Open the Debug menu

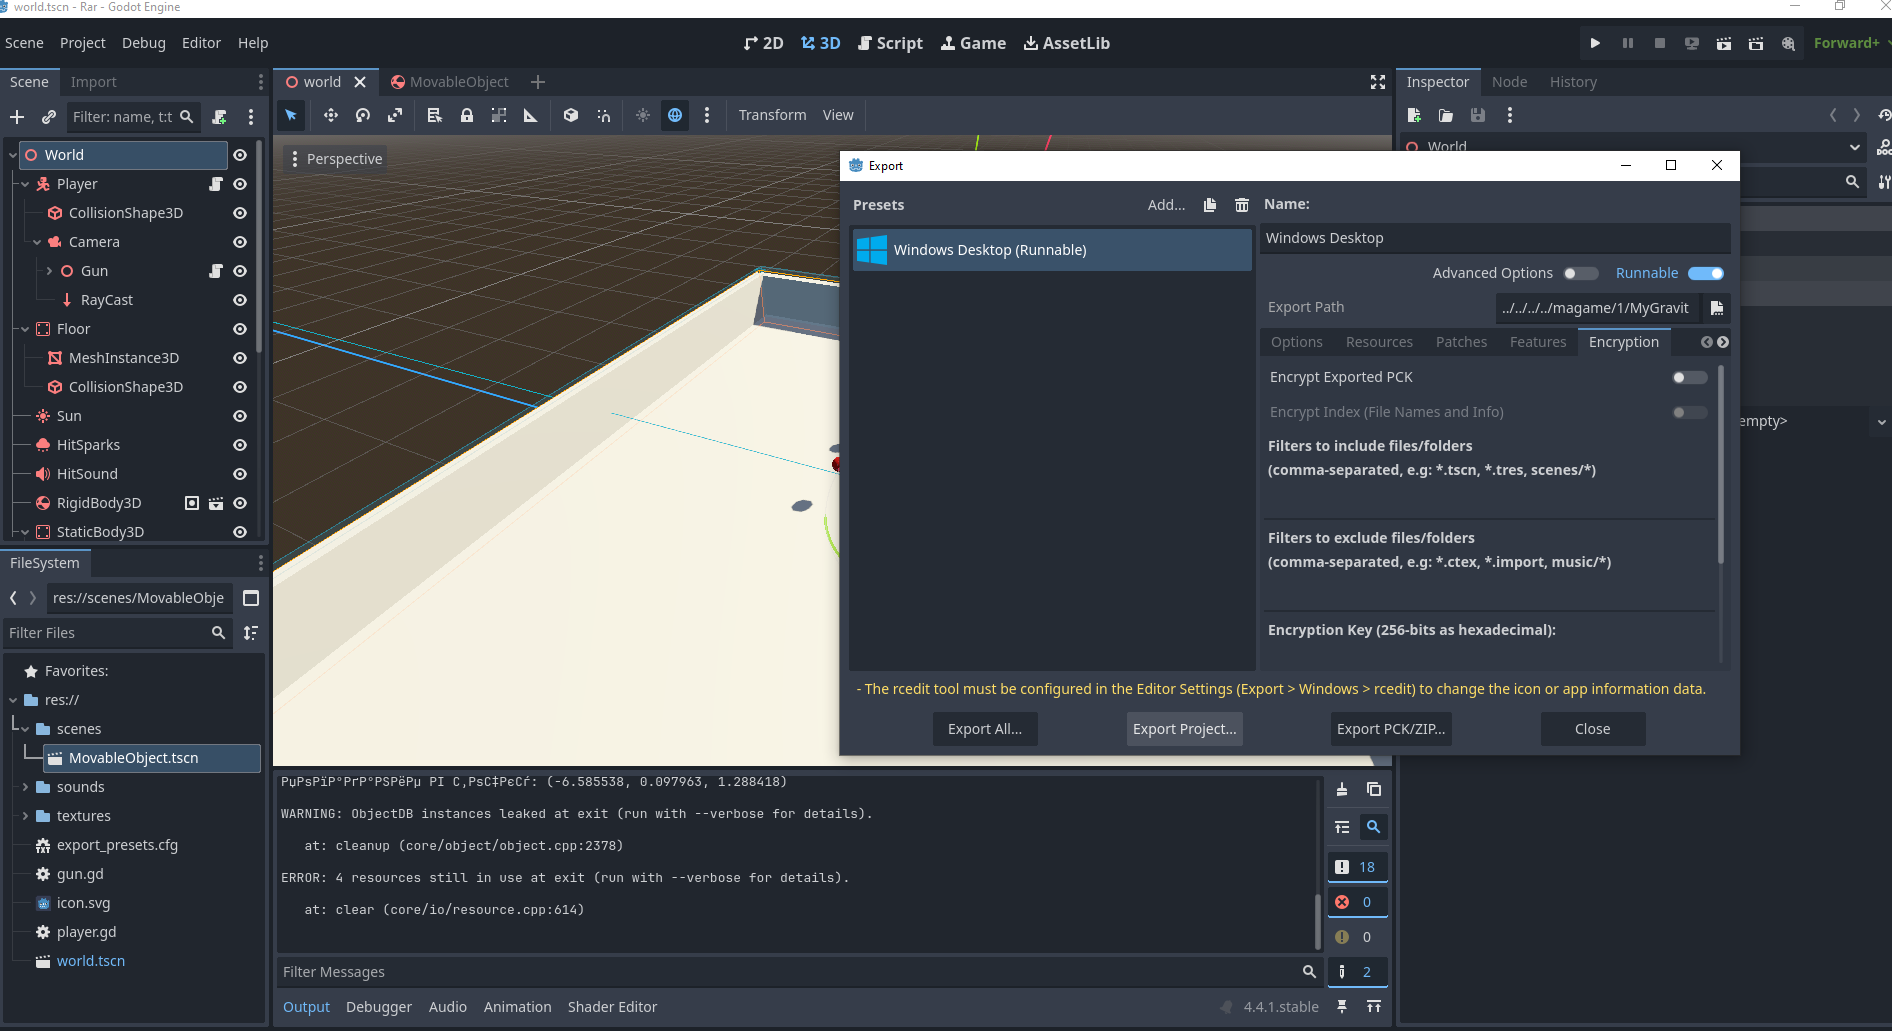[144, 43]
